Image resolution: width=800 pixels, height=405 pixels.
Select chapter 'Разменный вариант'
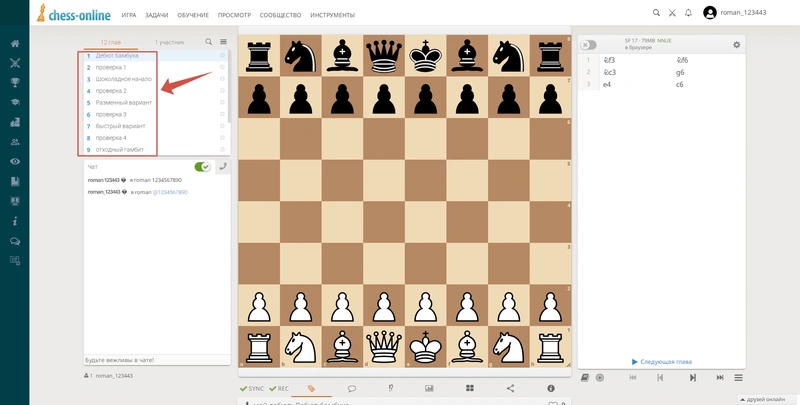[123, 103]
